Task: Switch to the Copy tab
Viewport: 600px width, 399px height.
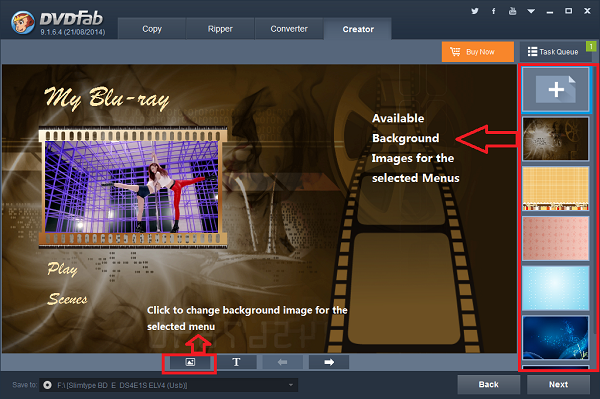Action: click(152, 29)
